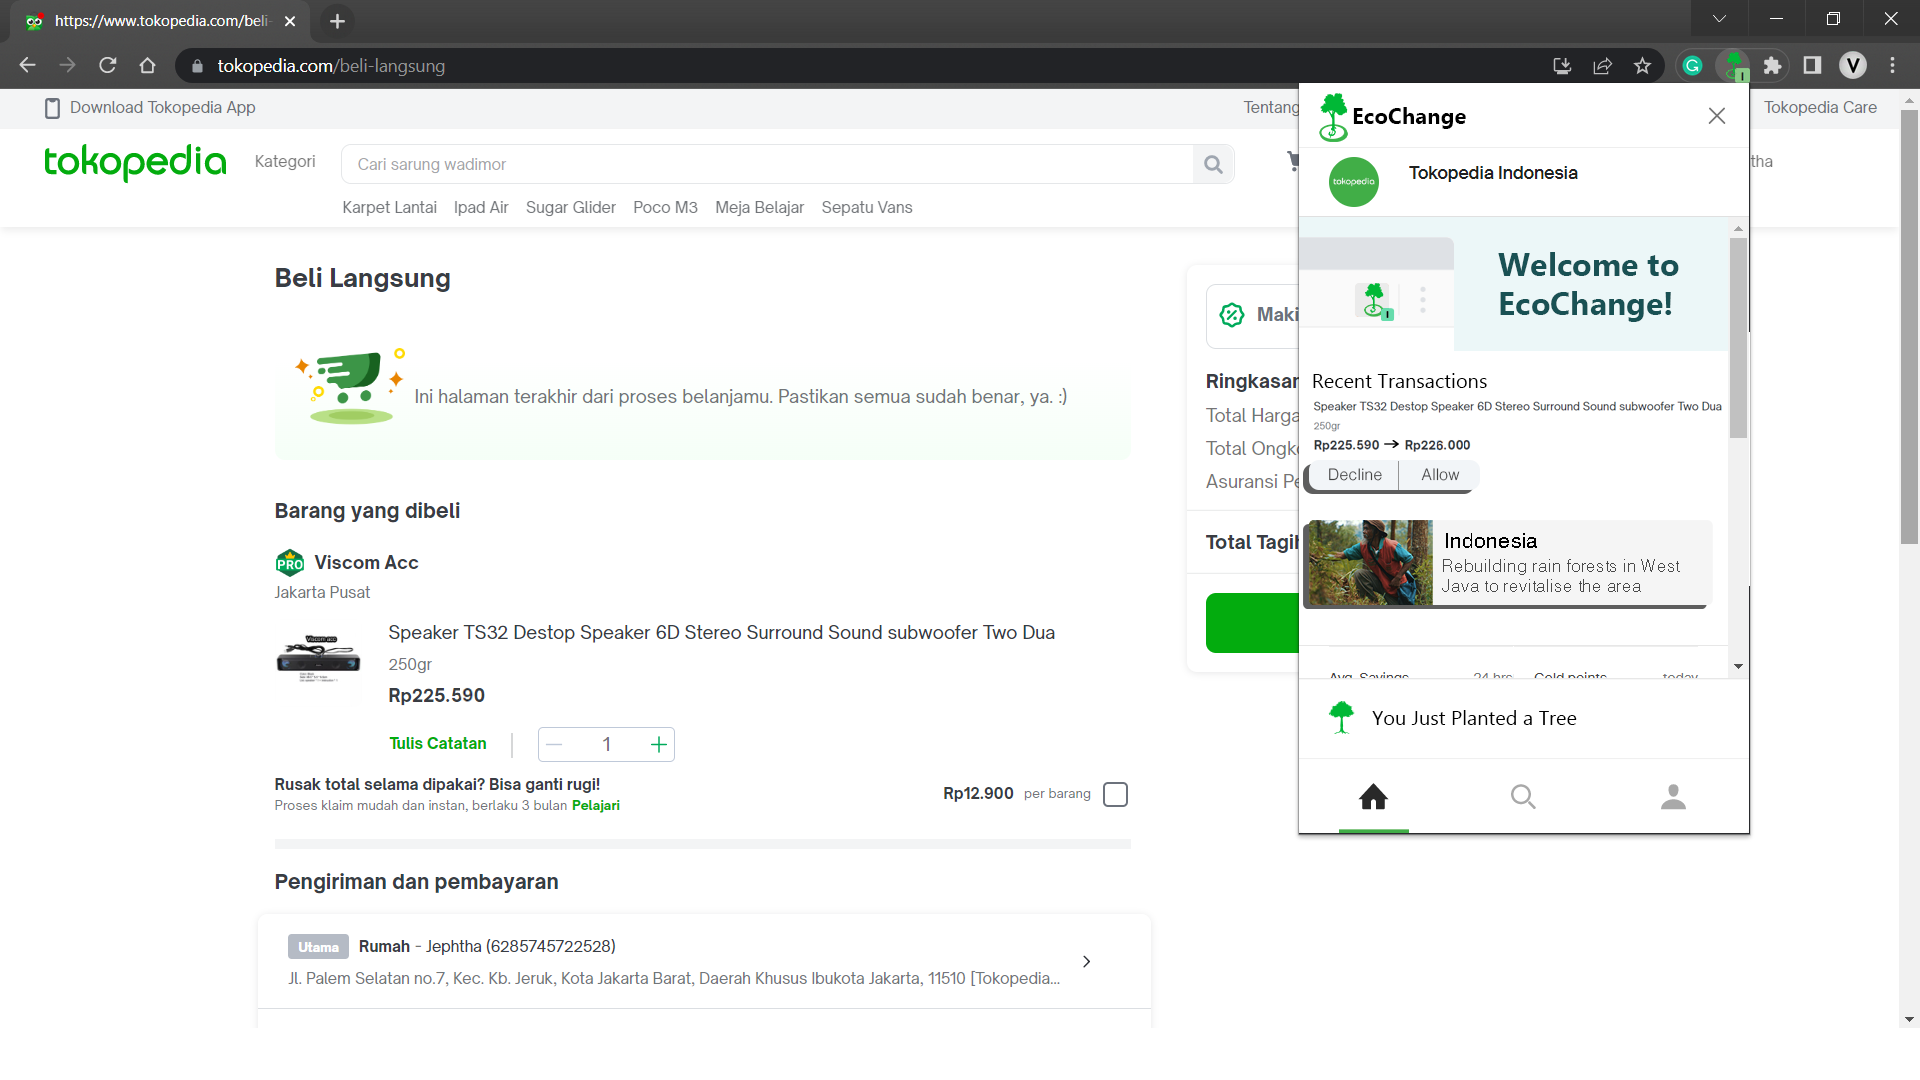This screenshot has height=1080, width=1920.
Task: Click the Tokopedia logo
Action: point(135,162)
